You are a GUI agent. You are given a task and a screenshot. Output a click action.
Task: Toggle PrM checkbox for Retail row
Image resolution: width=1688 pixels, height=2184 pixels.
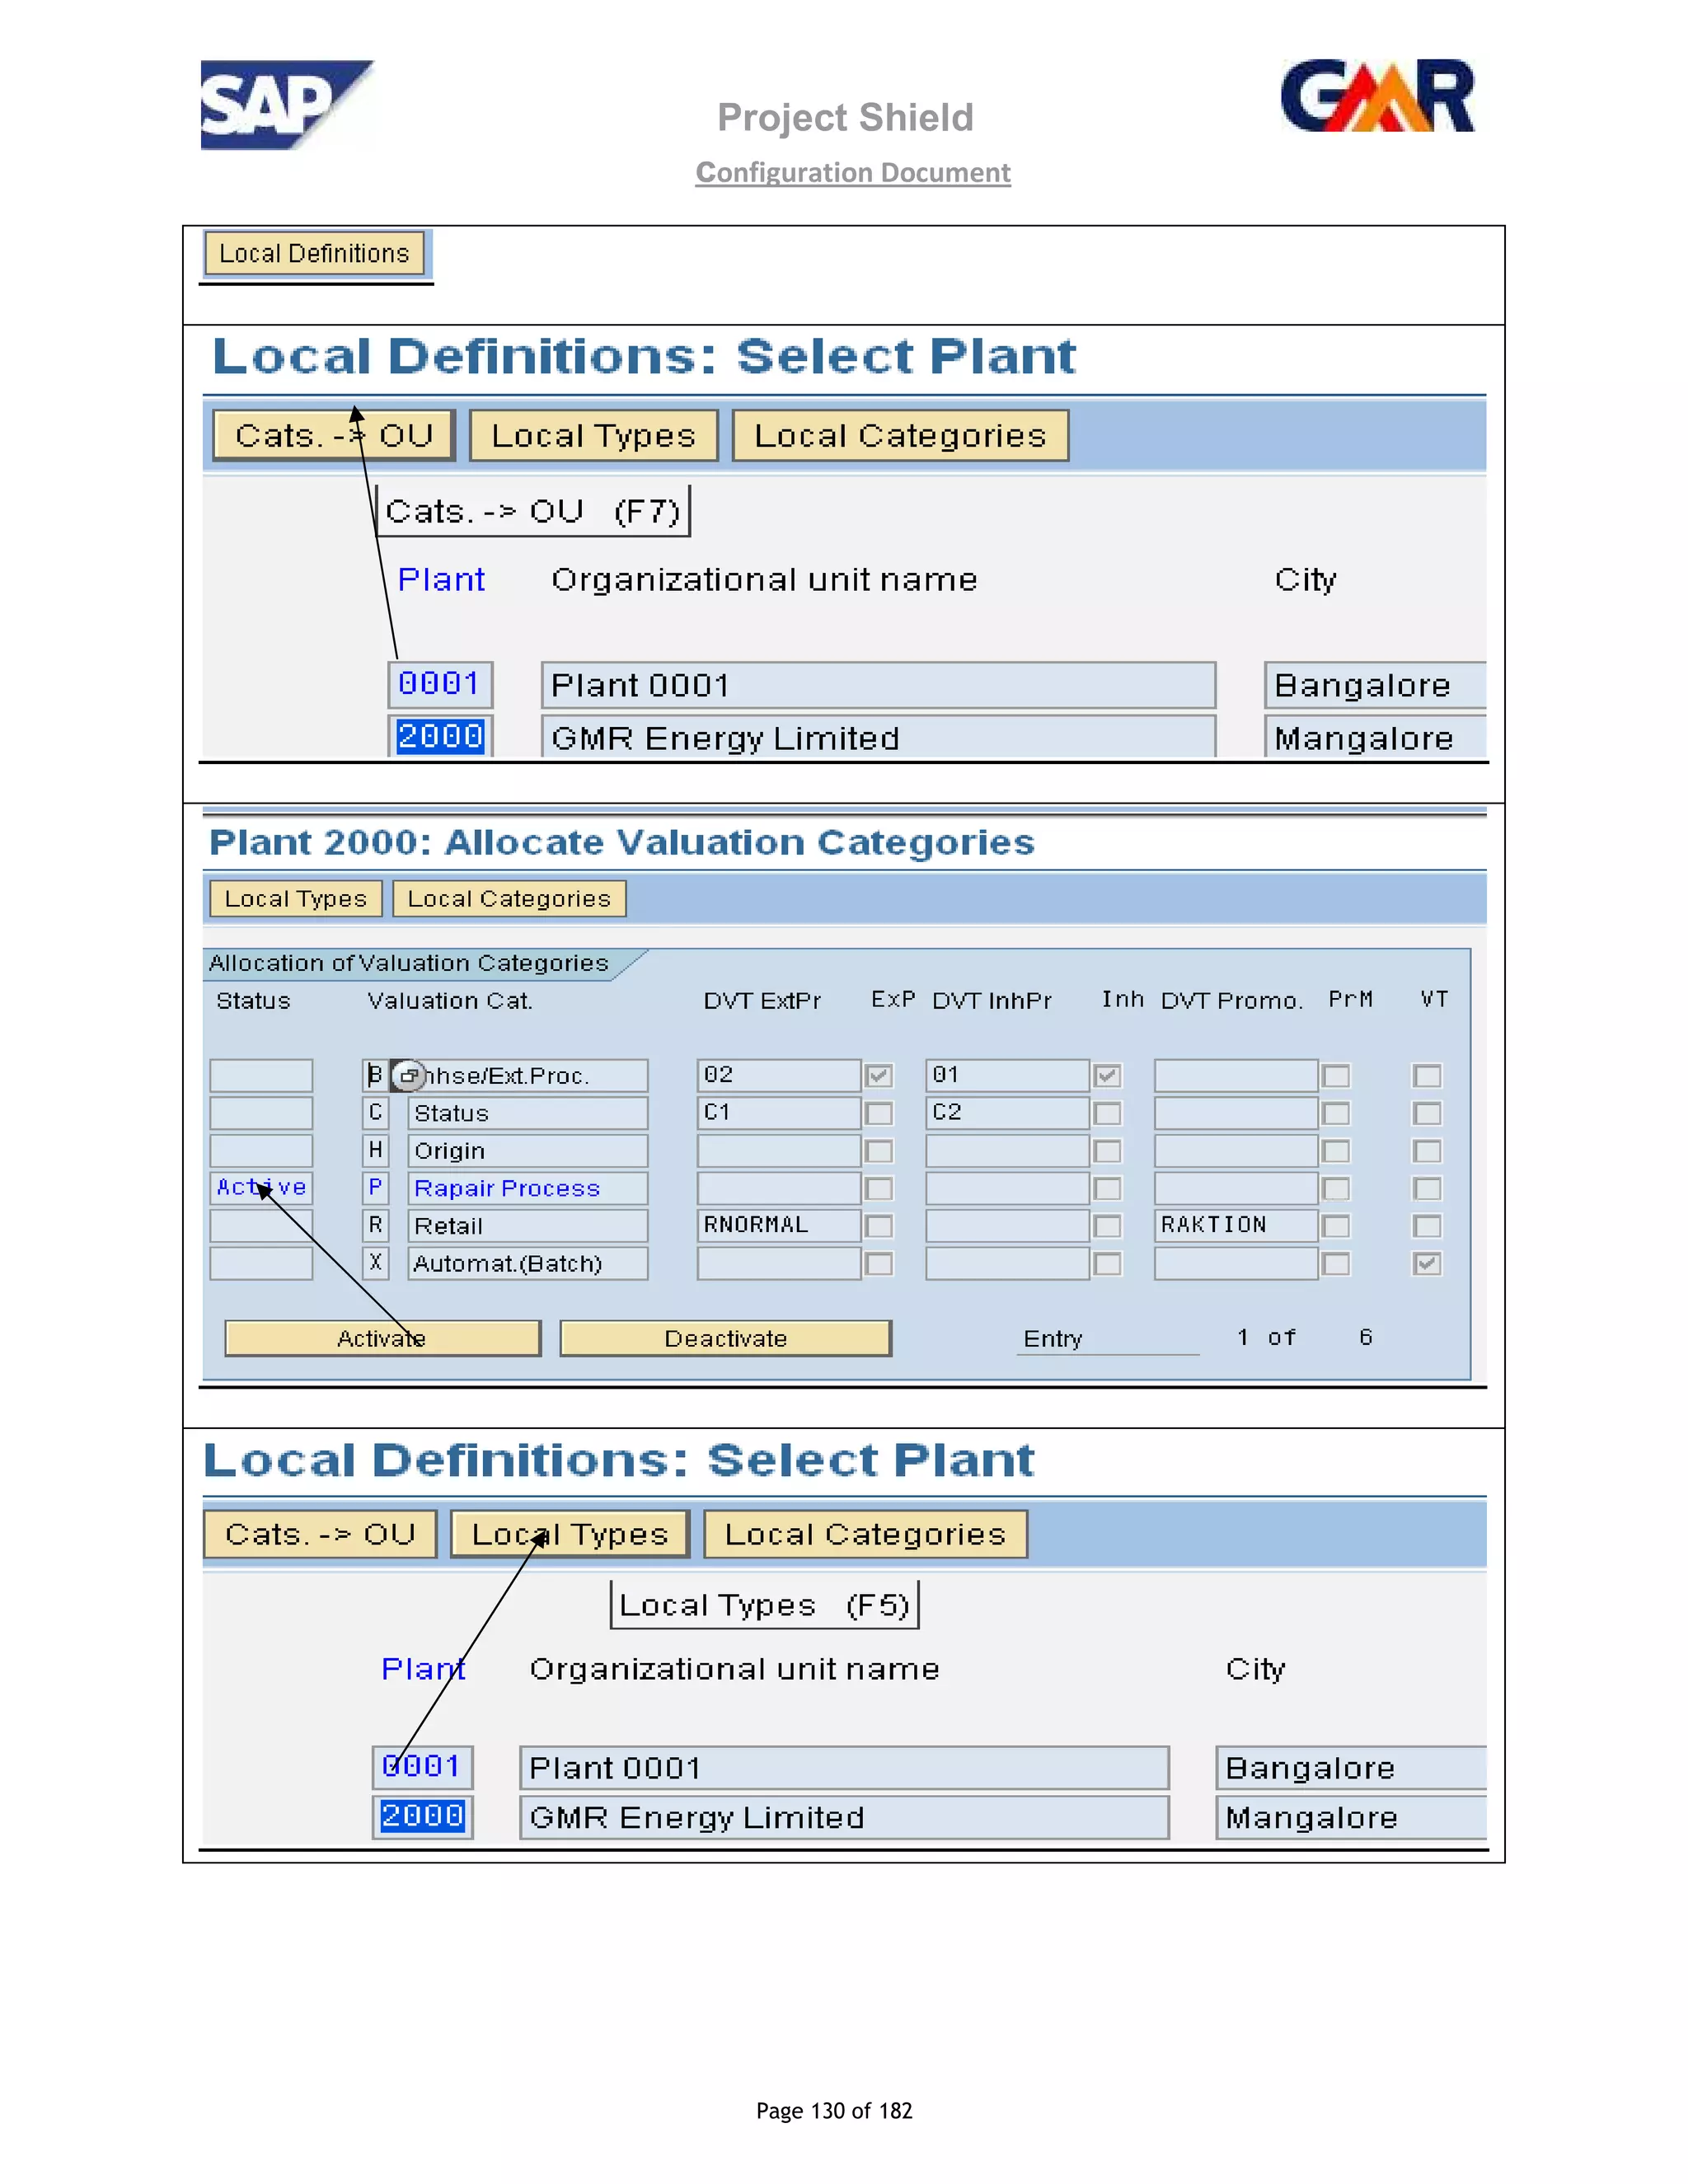click(x=1336, y=1226)
